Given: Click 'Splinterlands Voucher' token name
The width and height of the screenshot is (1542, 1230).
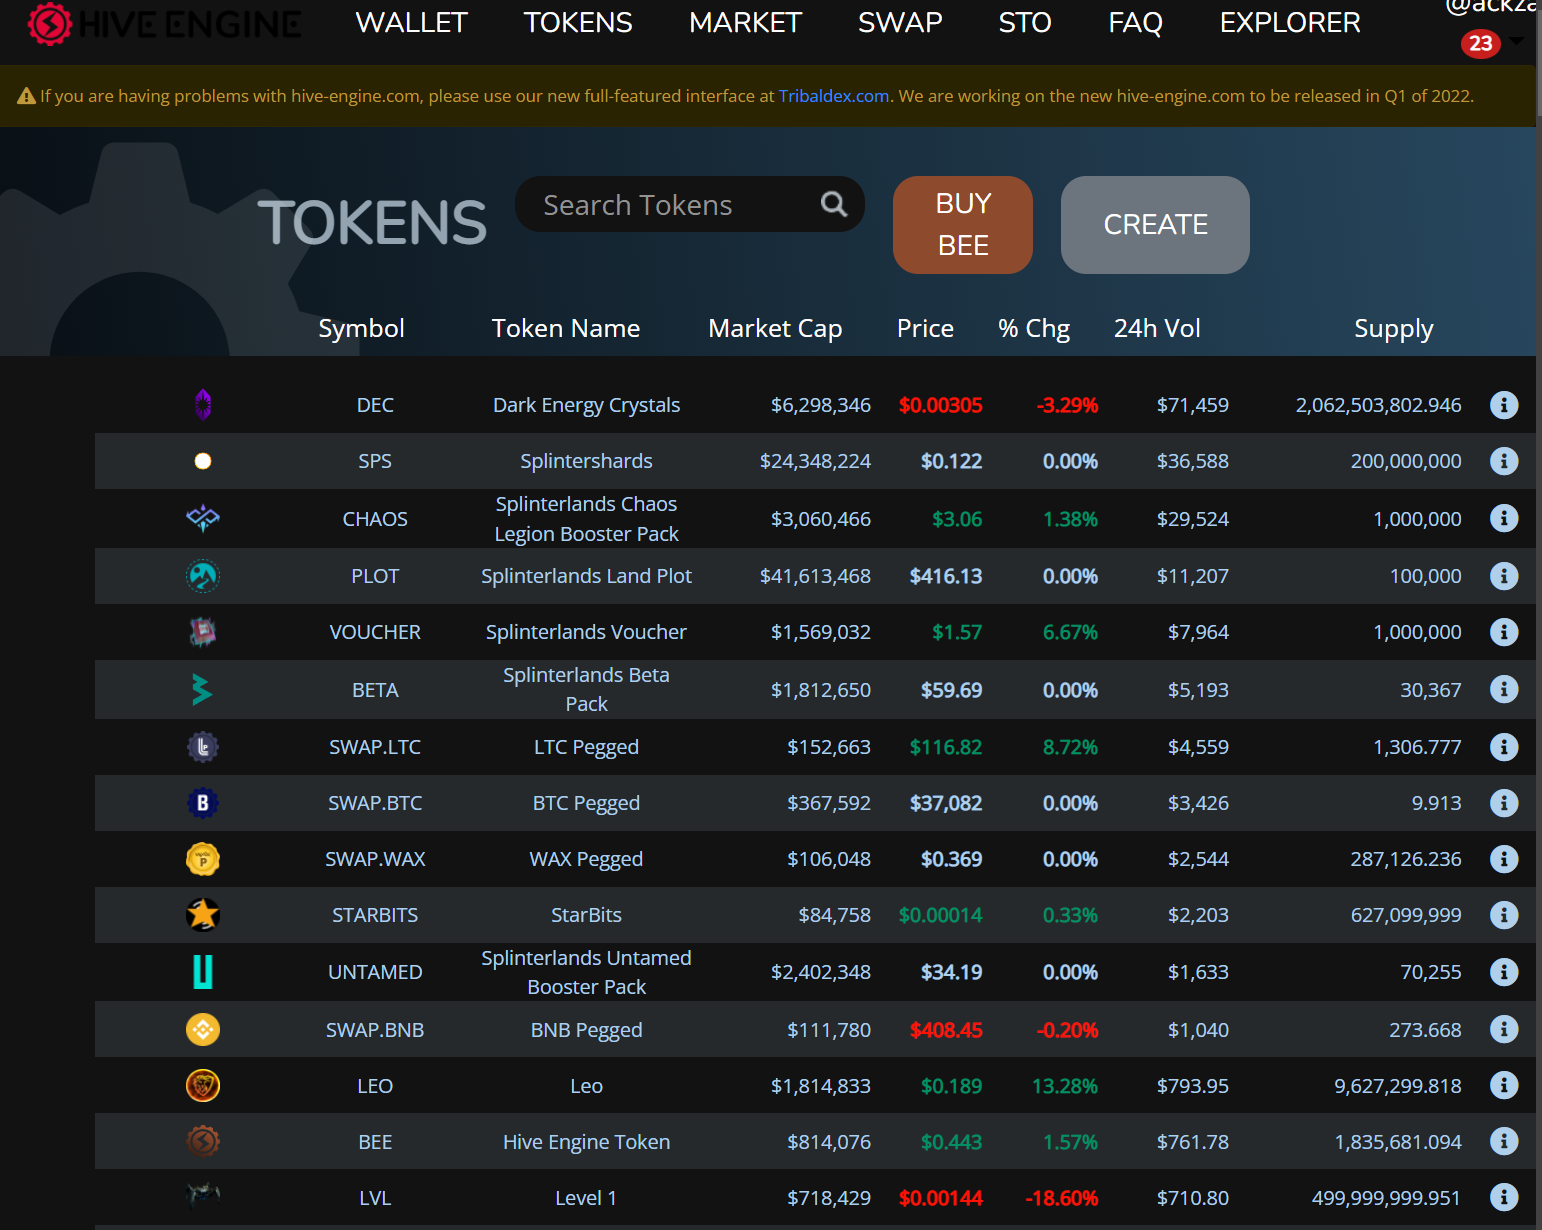Looking at the screenshot, I should [586, 632].
